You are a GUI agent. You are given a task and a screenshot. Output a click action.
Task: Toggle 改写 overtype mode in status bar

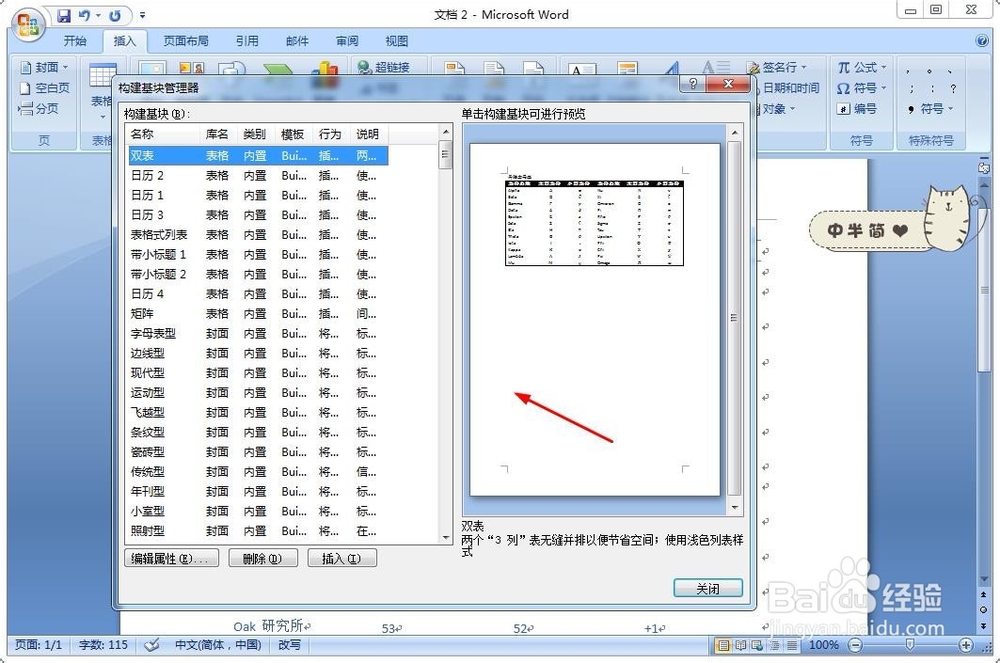(290, 645)
